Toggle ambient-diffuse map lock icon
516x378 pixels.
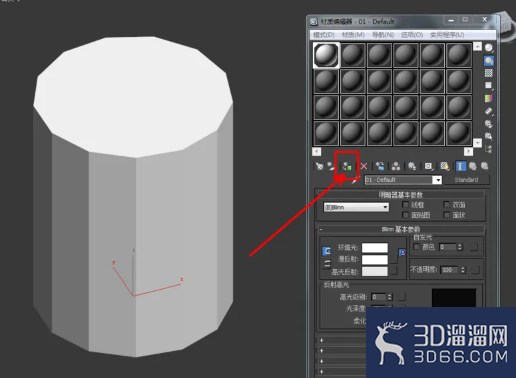[402, 252]
